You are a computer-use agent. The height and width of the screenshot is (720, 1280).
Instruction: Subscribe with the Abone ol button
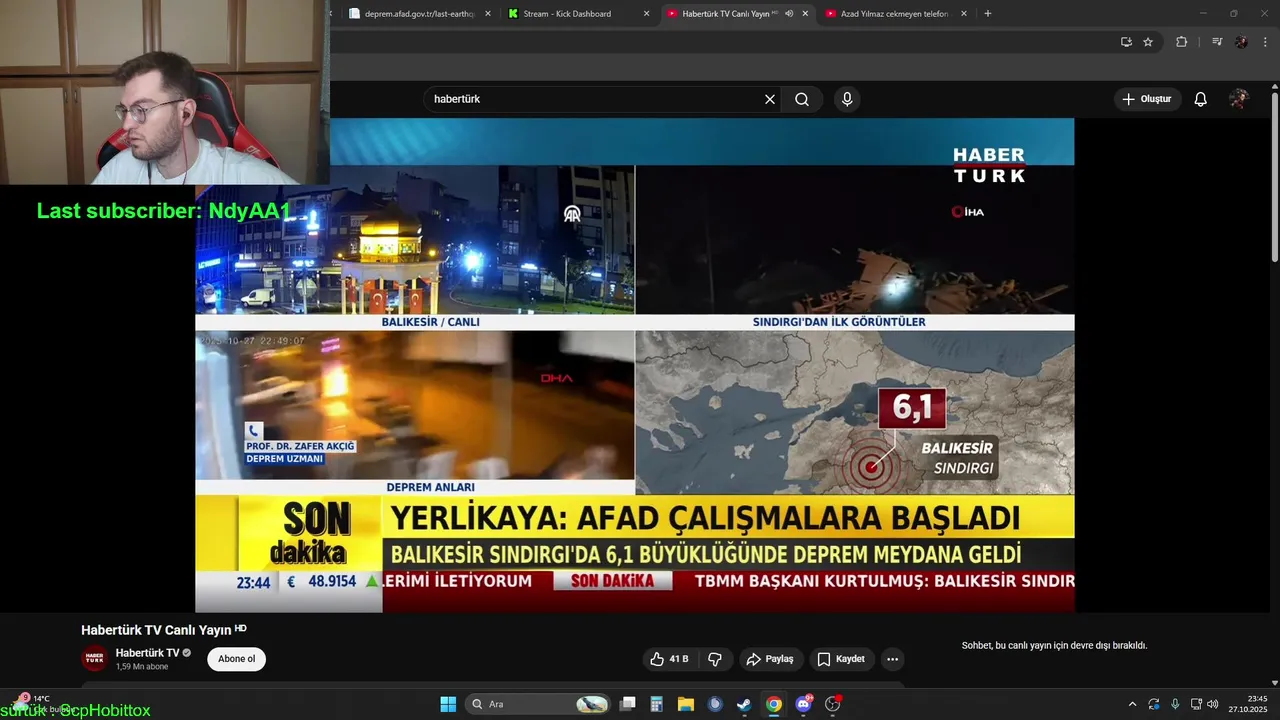pyautogui.click(x=237, y=659)
